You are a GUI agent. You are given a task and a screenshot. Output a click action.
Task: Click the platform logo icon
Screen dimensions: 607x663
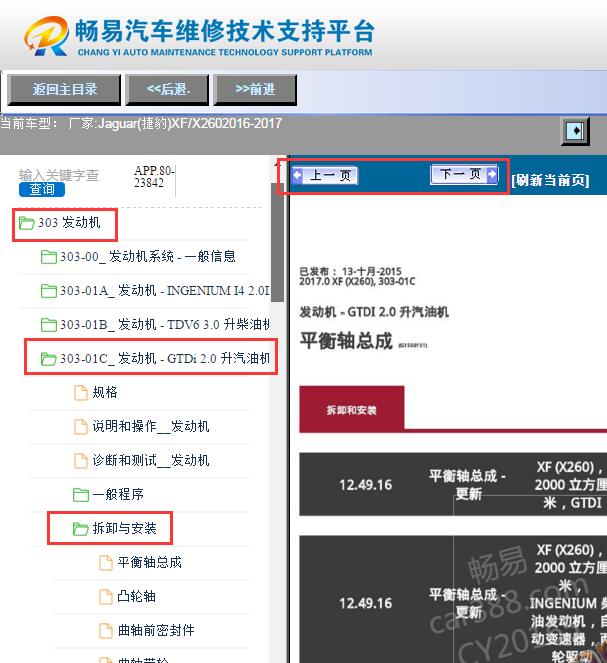(46, 36)
